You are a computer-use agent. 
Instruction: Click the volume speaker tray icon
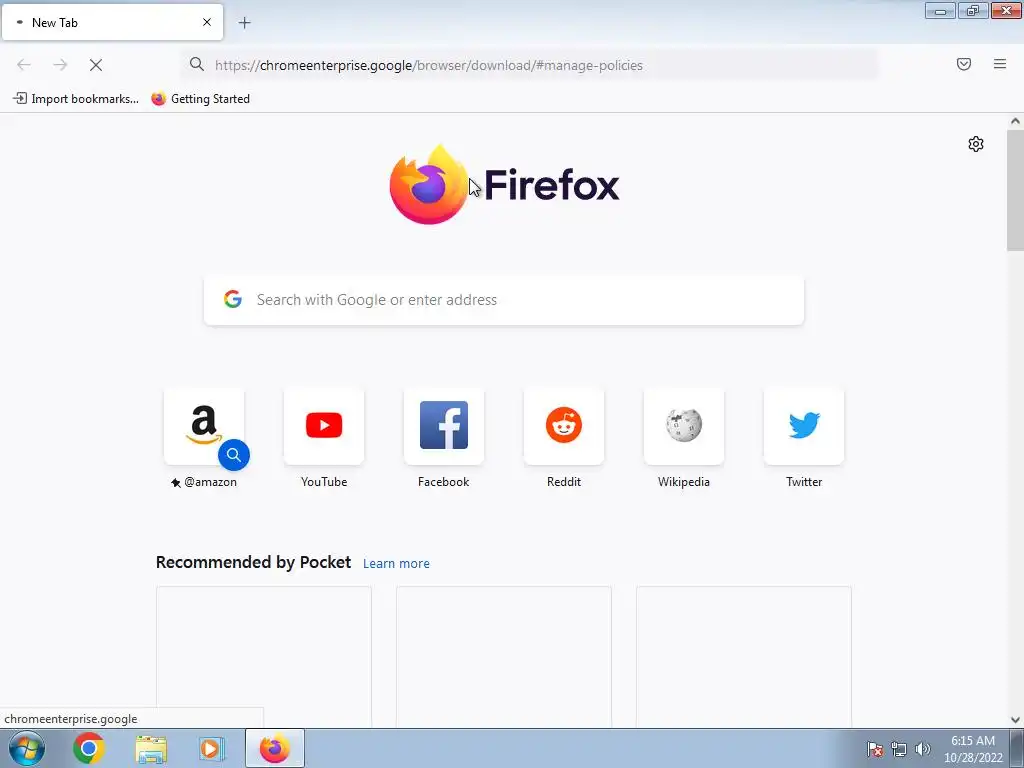(922, 749)
